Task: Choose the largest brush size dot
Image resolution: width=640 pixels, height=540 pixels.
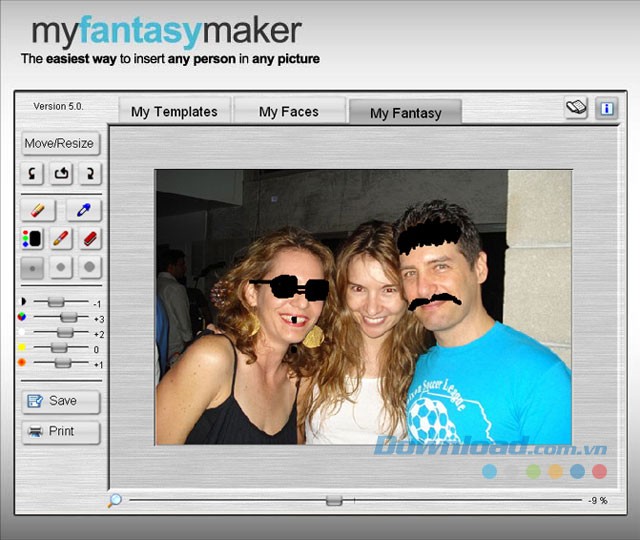Action: click(89, 268)
